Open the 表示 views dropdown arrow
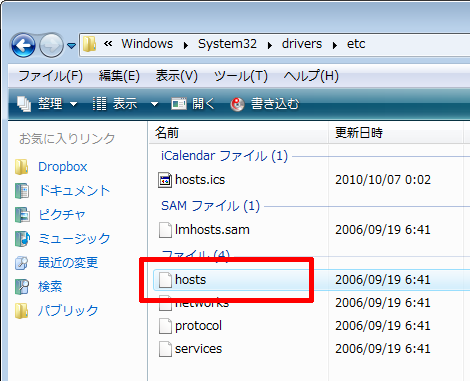Image resolution: width=470 pixels, height=381 pixels. pos(154,104)
